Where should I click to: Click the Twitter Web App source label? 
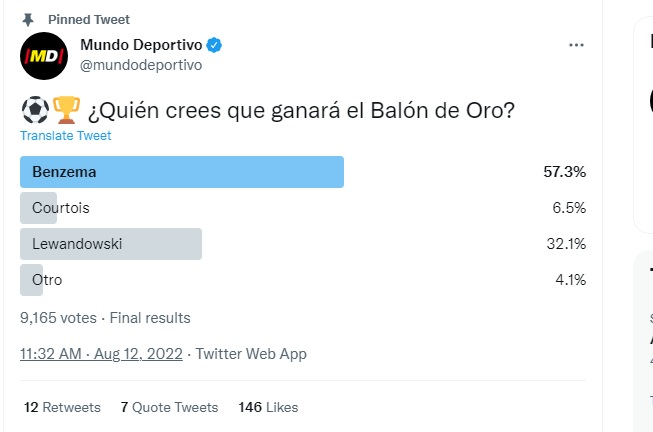[251, 354]
